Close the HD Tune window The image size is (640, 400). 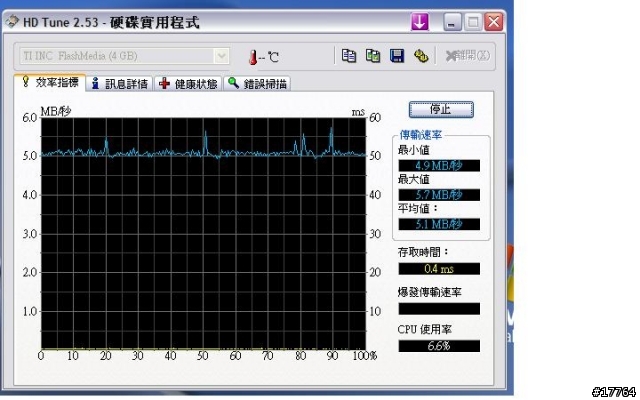coord(494,22)
